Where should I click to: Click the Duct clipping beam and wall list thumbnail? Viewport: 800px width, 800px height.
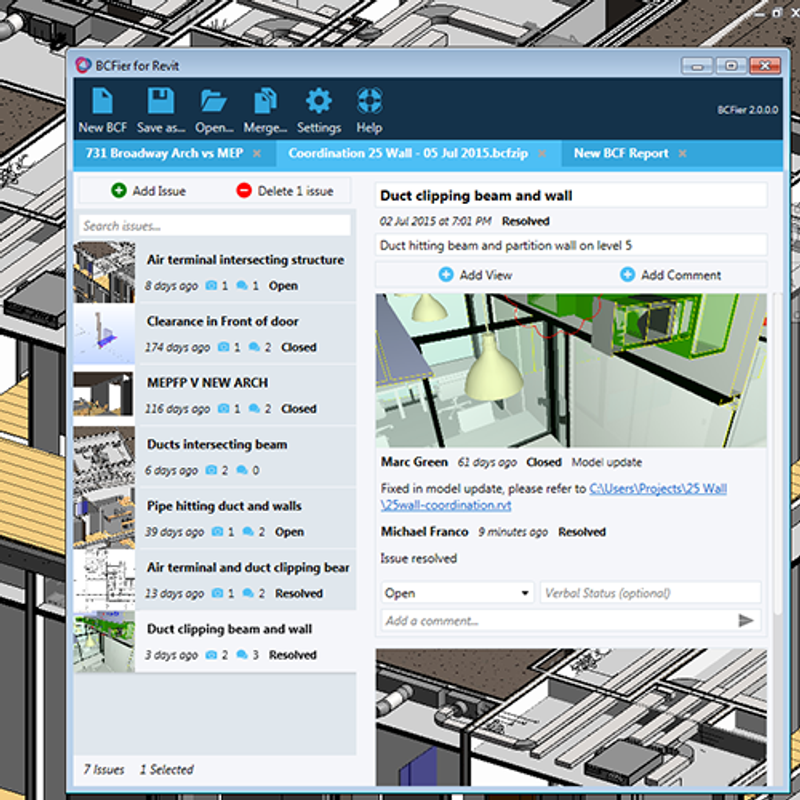pos(104,641)
